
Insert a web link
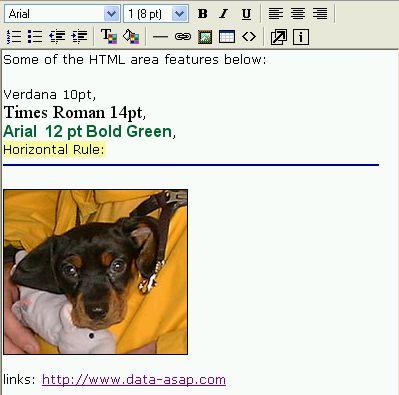click(x=183, y=37)
